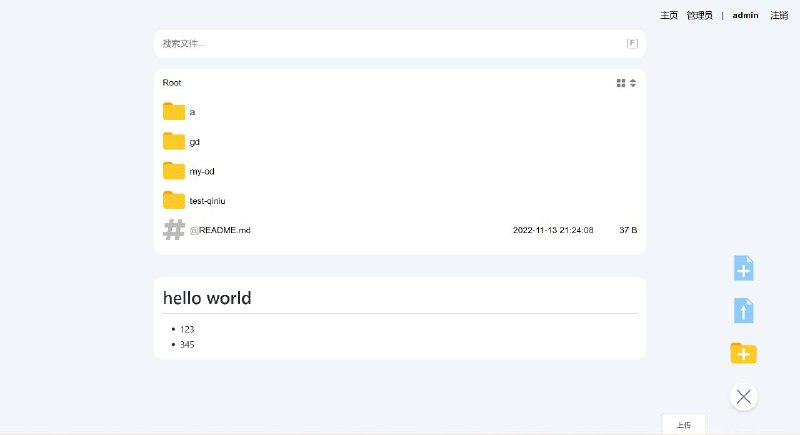Open the gd folder icon
The width and height of the screenshot is (800, 435).
click(x=174, y=141)
